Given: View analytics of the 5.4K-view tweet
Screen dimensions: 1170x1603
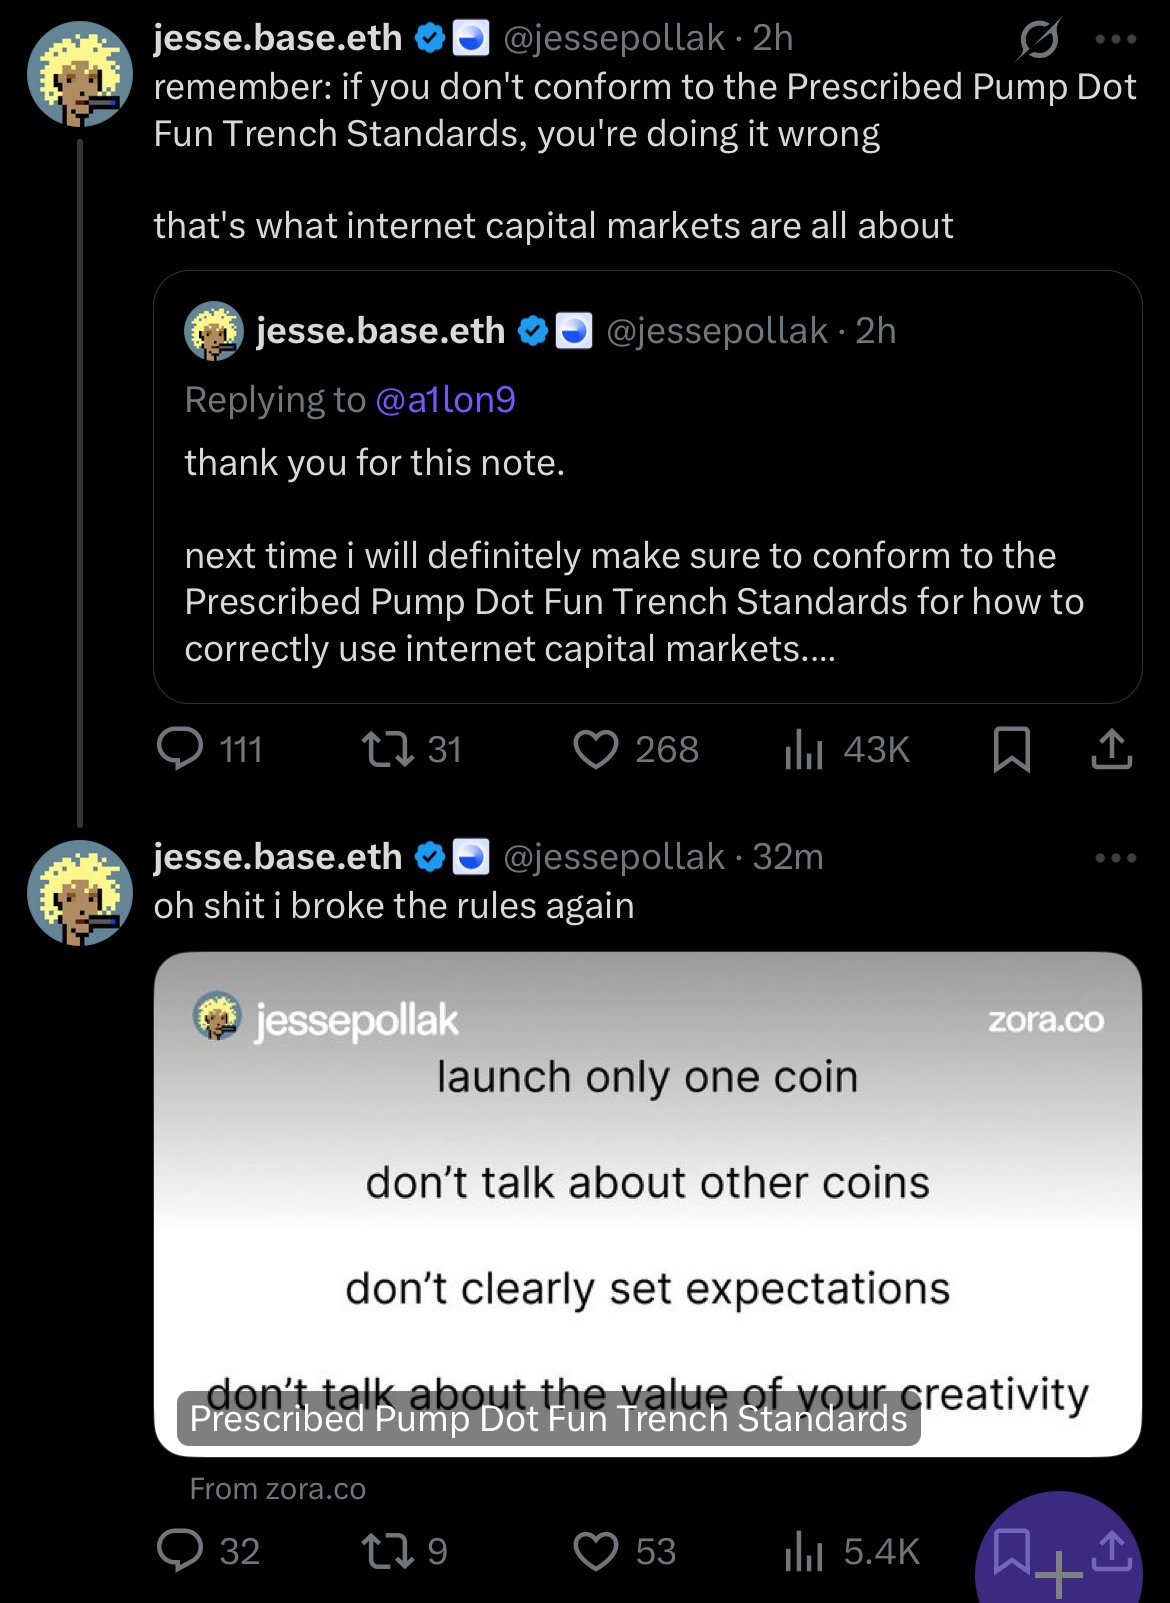Looking at the screenshot, I should click(x=803, y=1551).
